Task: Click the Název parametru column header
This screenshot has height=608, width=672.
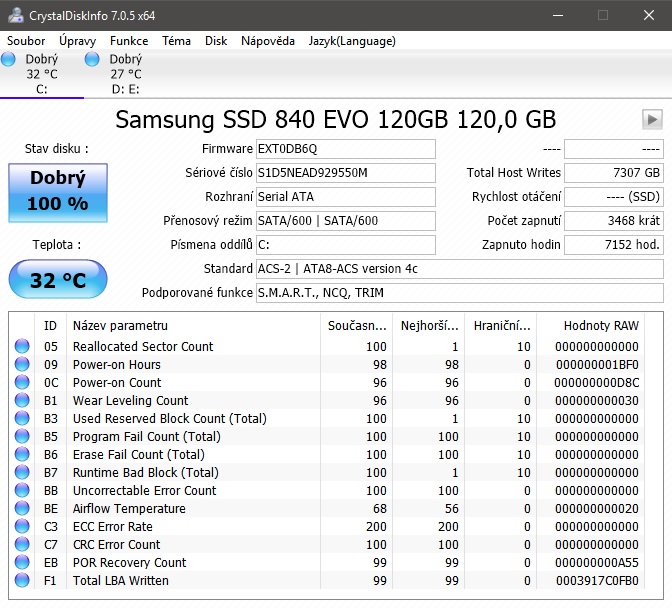Action: click(193, 326)
